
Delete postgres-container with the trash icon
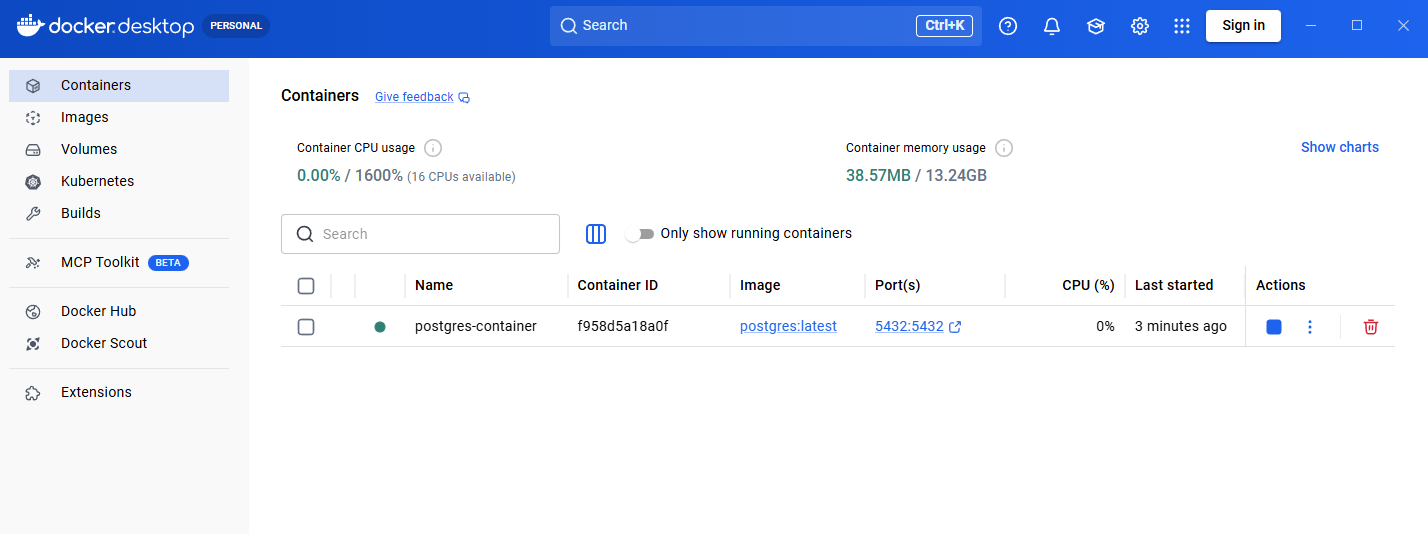click(1371, 327)
